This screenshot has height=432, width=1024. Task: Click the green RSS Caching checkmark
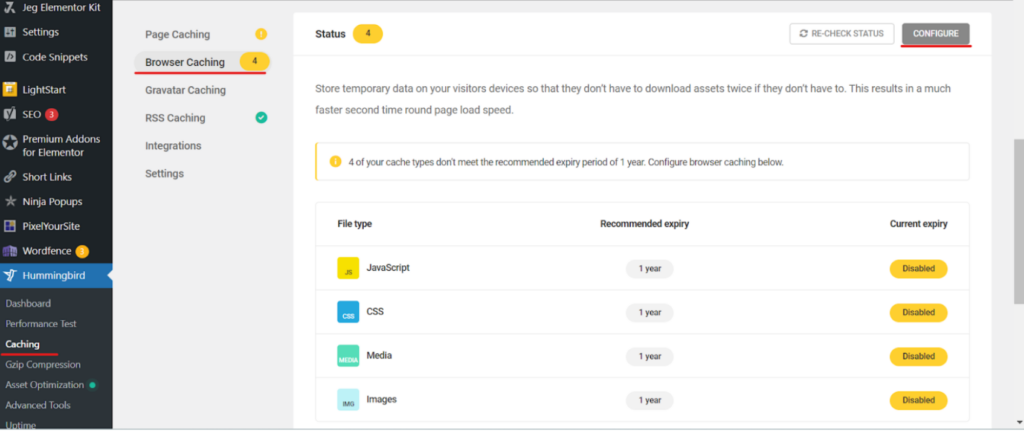261,118
